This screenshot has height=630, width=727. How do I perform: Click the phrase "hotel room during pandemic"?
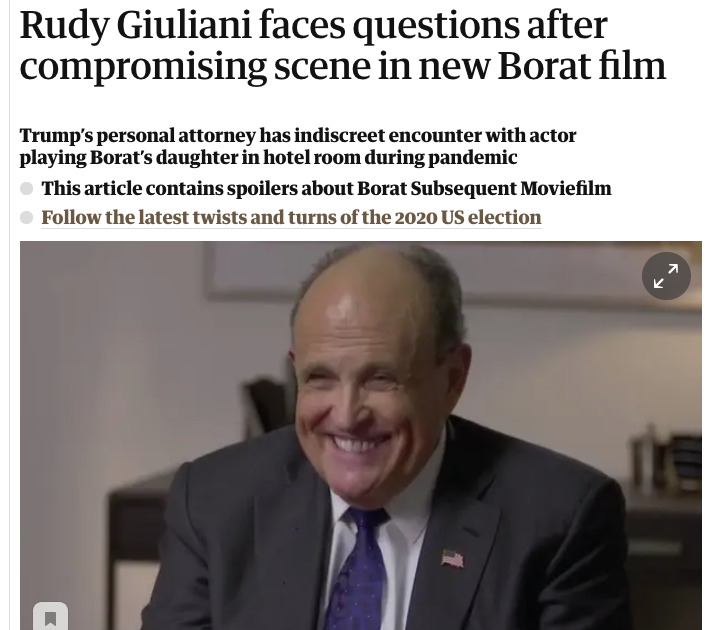tap(390, 158)
